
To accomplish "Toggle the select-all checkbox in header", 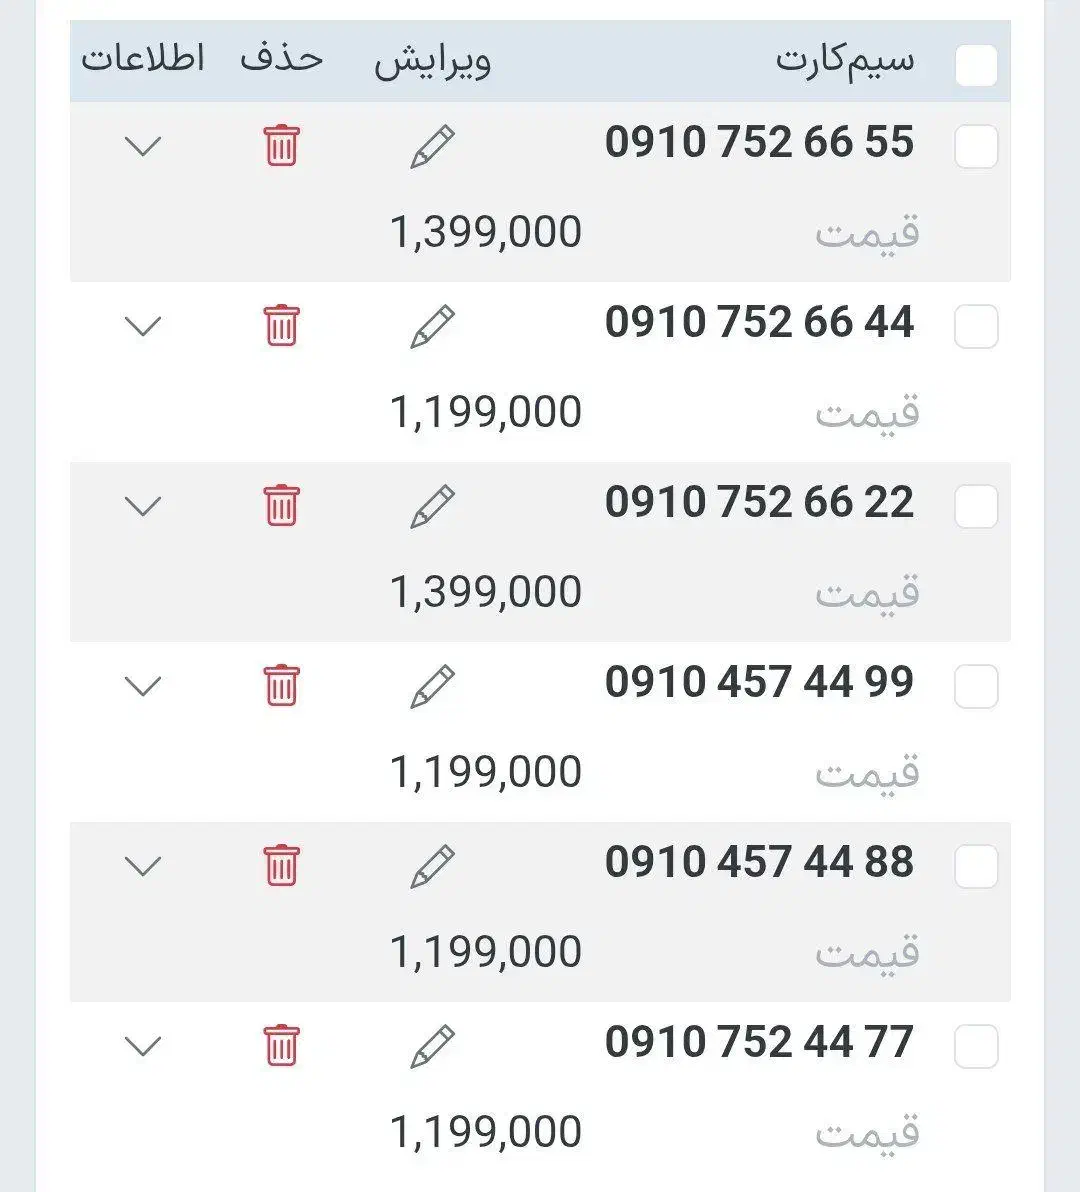I will click(x=976, y=67).
